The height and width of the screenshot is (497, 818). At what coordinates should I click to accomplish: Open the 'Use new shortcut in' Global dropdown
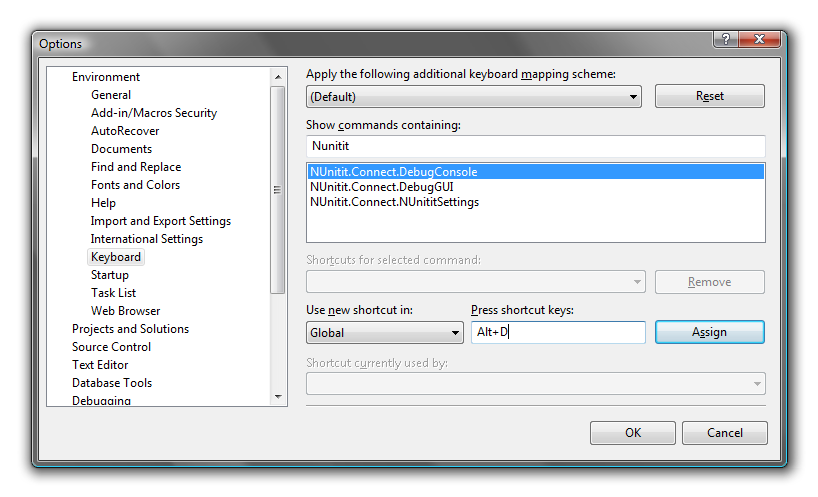(384, 333)
